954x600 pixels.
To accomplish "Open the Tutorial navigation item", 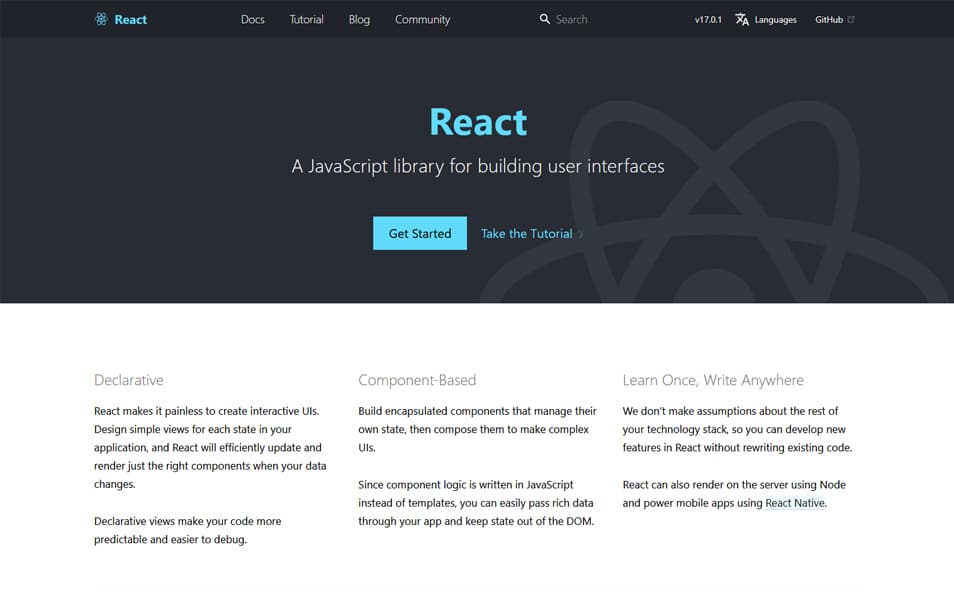I will tap(307, 19).
